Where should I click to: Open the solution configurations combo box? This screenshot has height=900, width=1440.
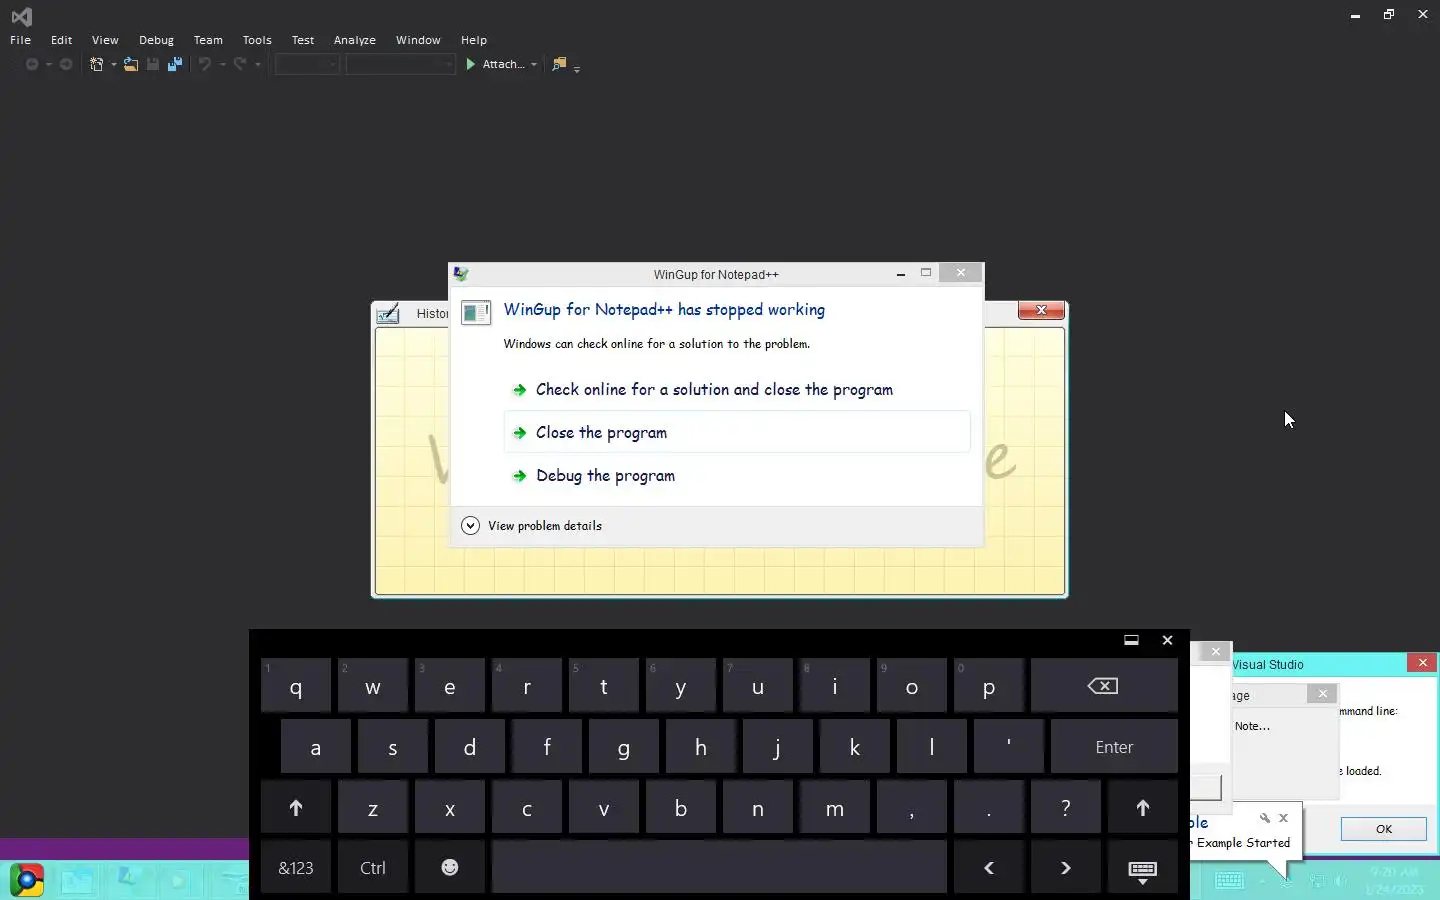point(308,64)
